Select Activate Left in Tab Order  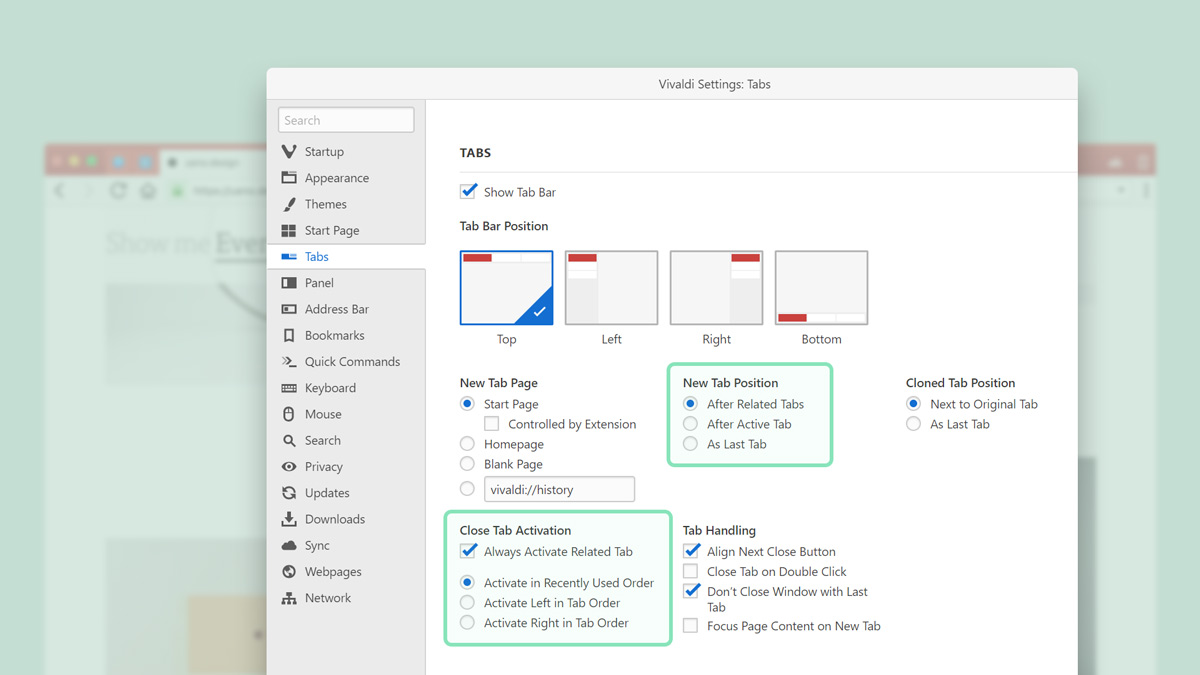point(467,602)
